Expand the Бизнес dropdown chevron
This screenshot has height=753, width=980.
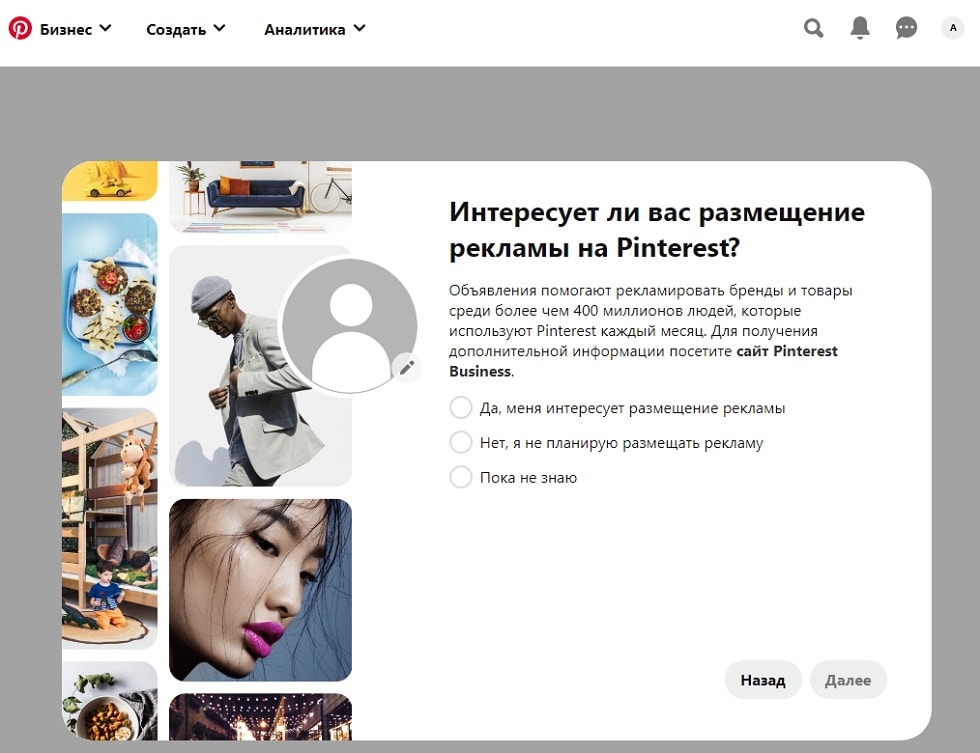(105, 29)
